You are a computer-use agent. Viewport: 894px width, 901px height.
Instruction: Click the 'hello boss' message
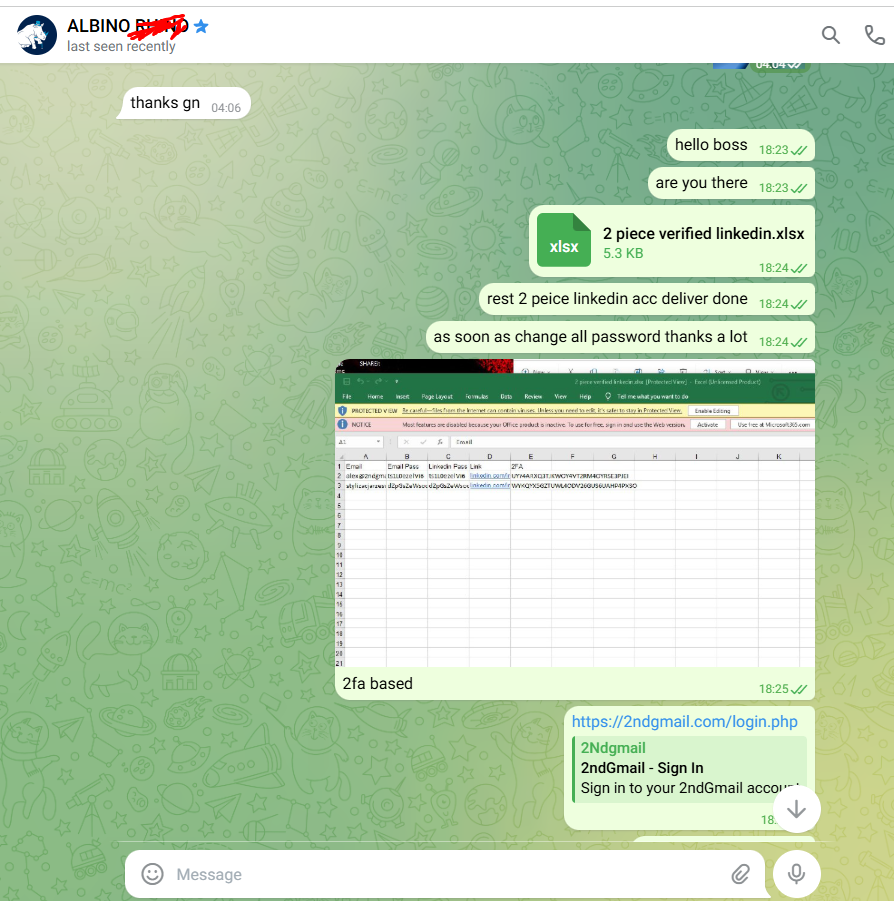[x=741, y=145]
